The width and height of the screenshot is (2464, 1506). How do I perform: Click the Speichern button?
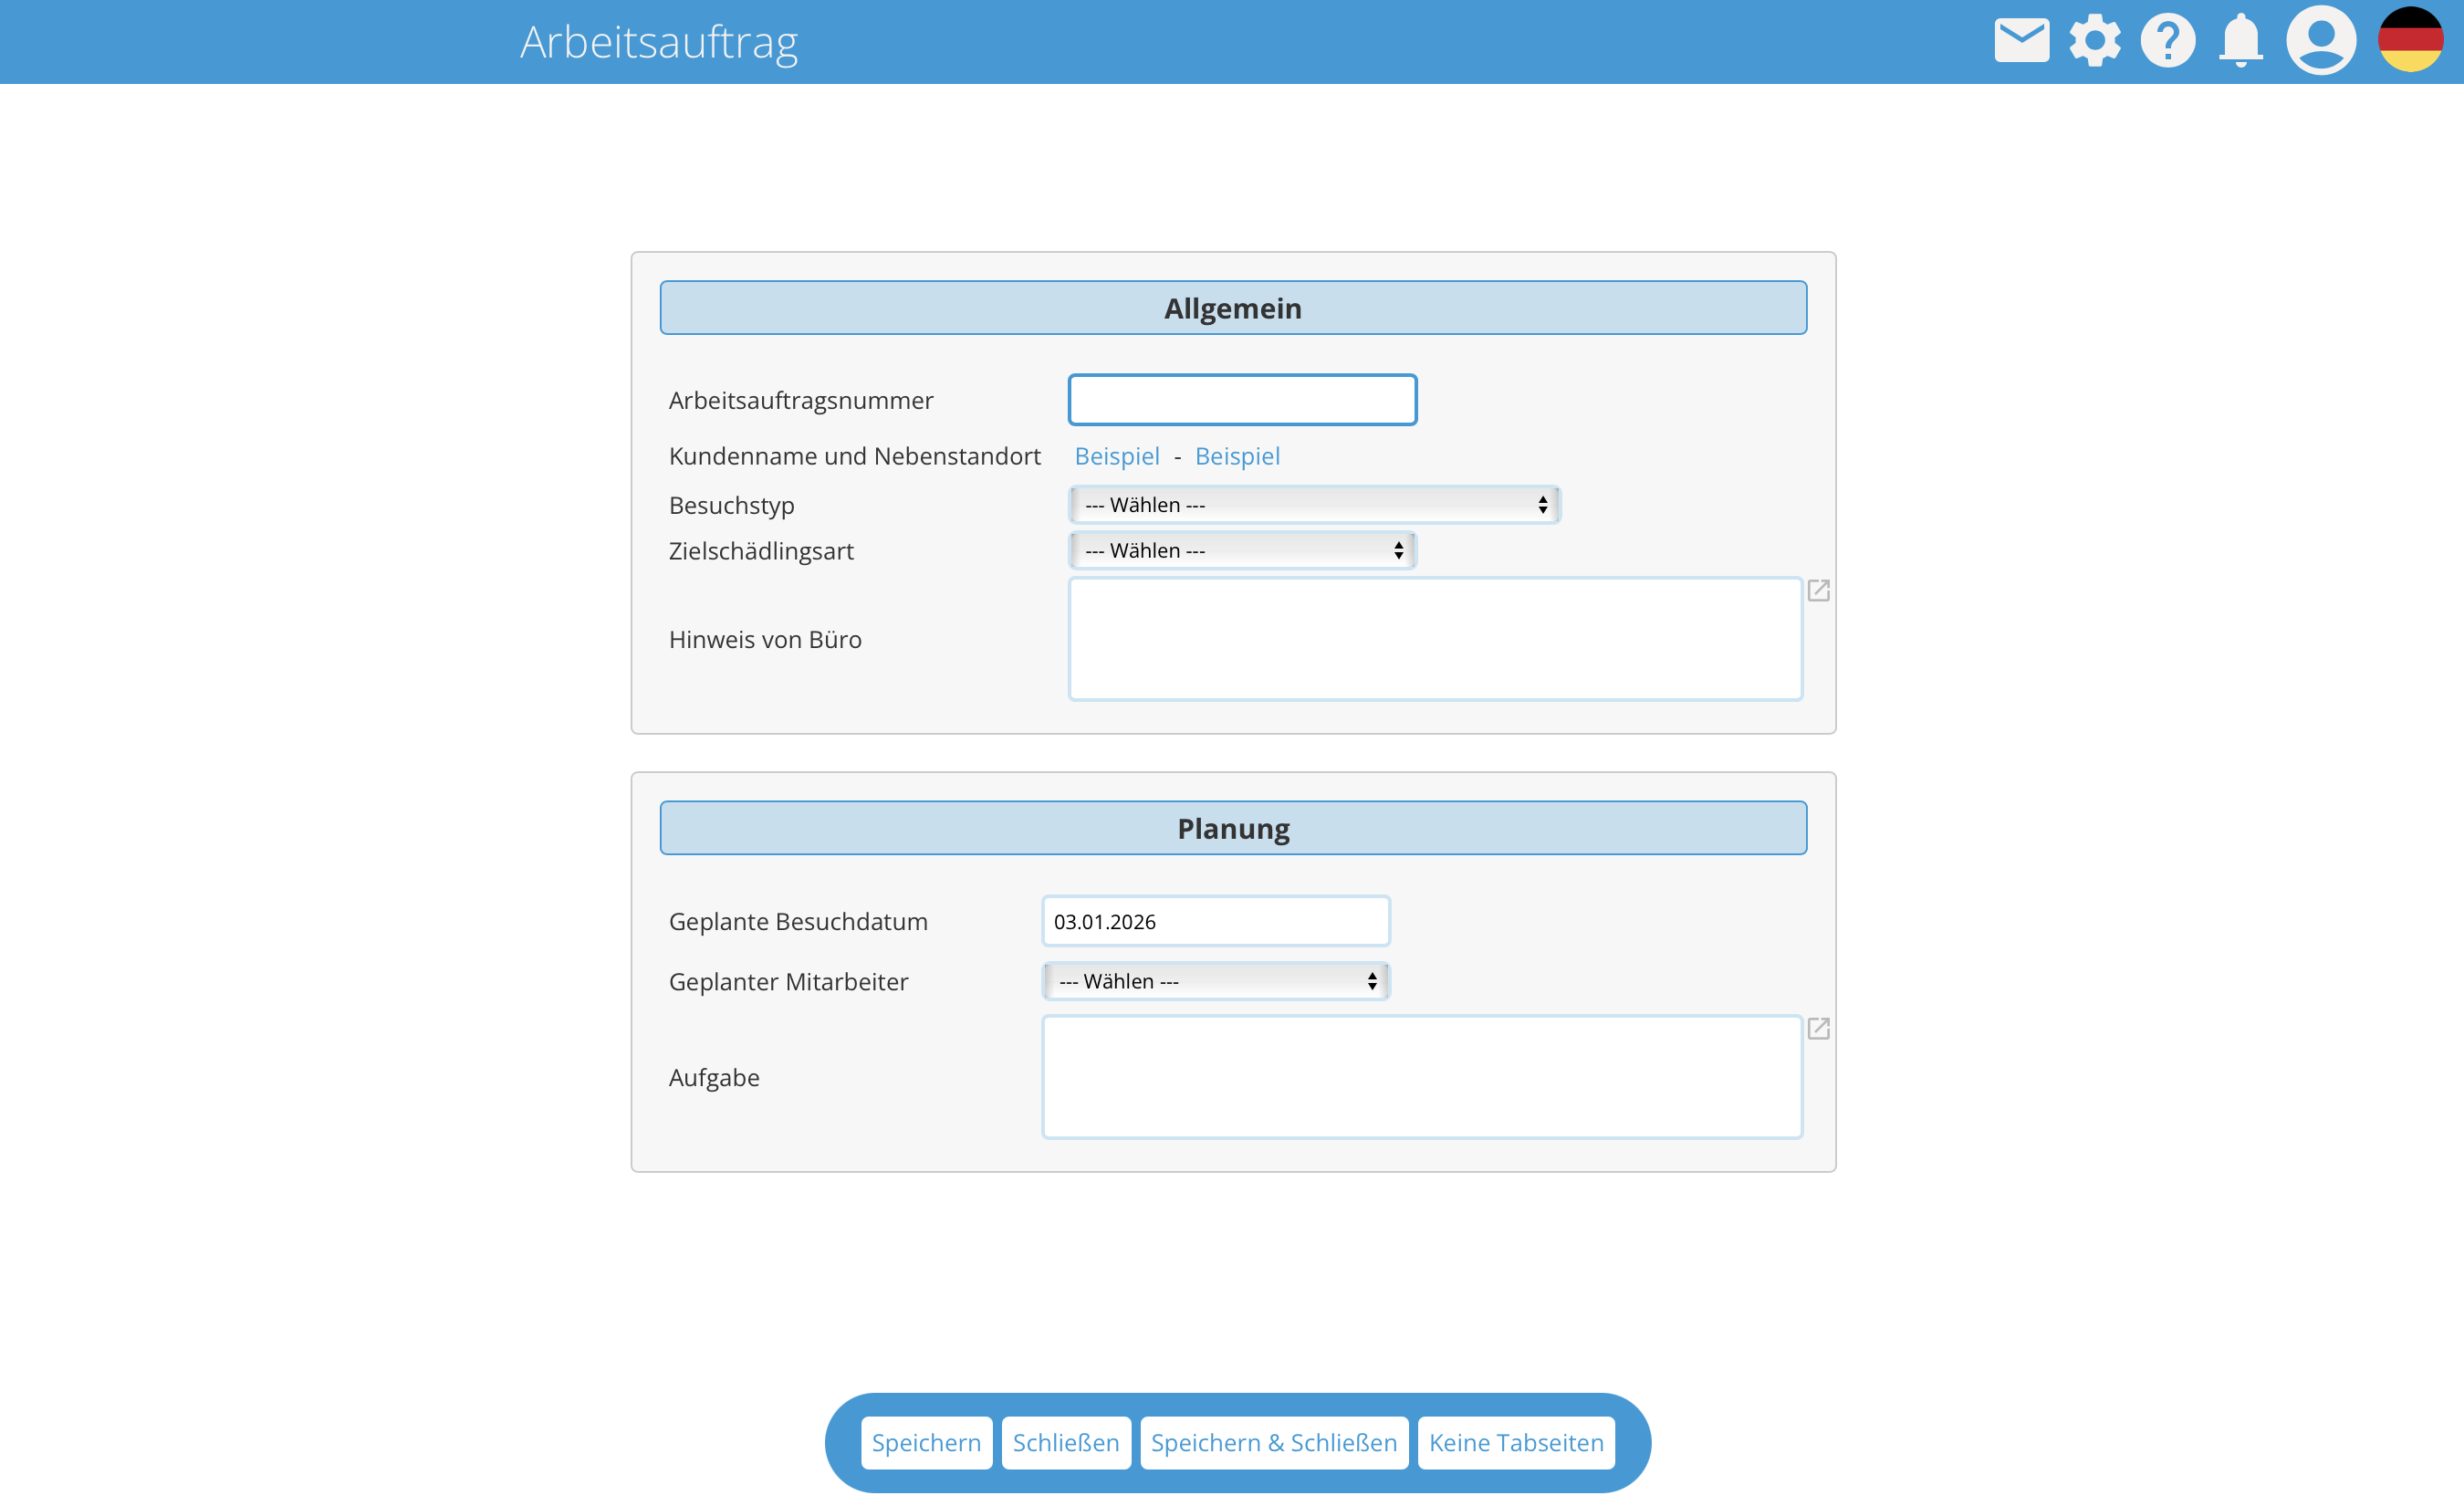coord(926,1442)
